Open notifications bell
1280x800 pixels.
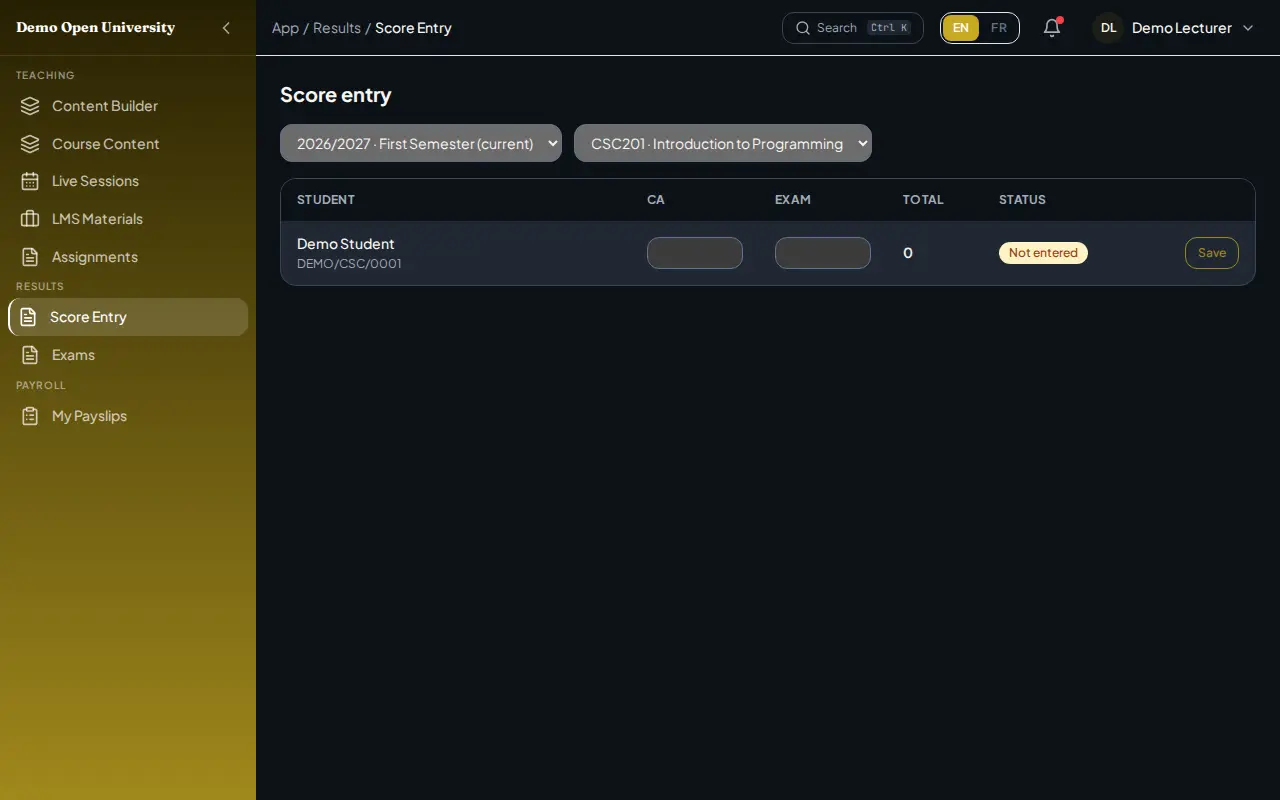click(x=1052, y=28)
